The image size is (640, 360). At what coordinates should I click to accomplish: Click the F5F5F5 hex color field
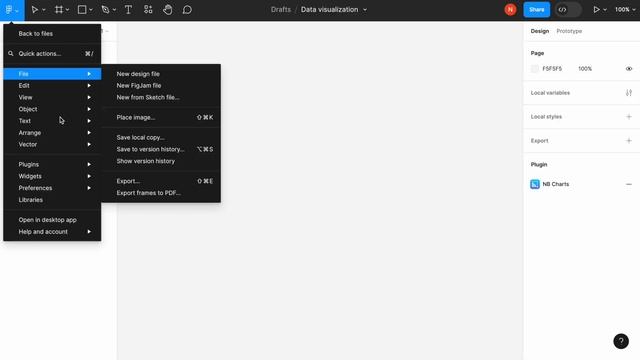tap(552, 69)
